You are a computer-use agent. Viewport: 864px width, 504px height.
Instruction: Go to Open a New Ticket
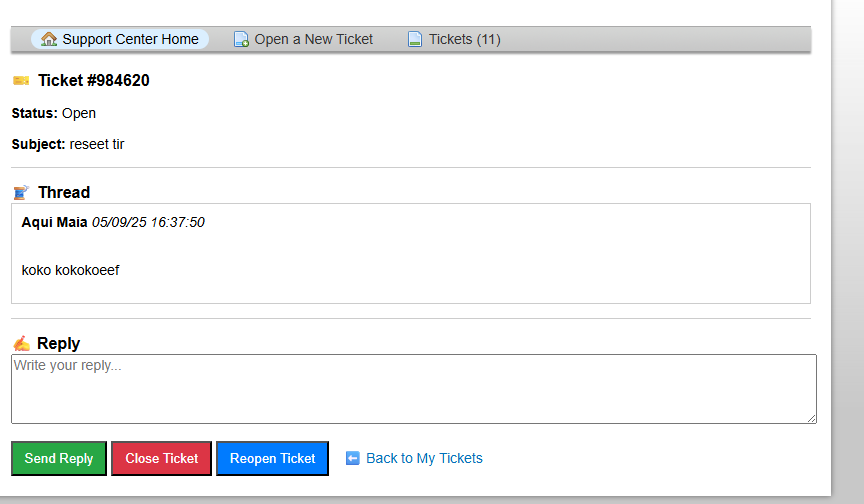pos(313,39)
